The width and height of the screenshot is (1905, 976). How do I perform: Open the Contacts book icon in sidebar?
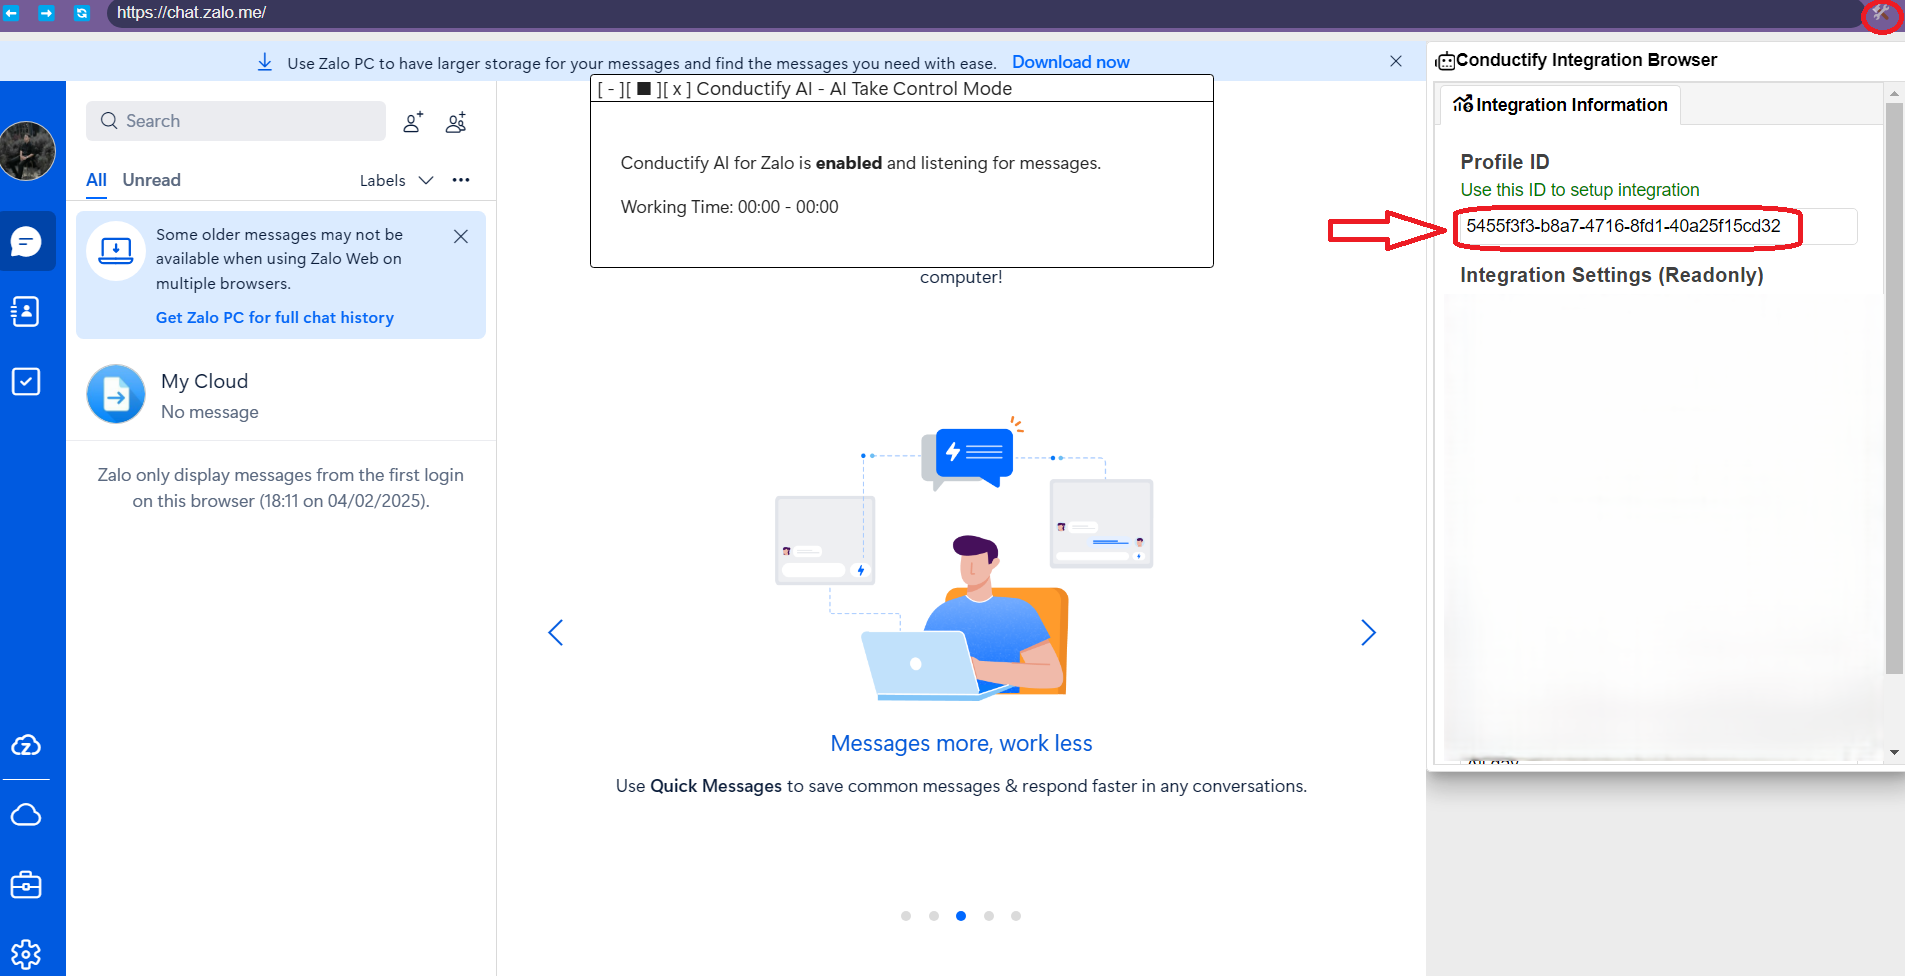[x=28, y=311]
